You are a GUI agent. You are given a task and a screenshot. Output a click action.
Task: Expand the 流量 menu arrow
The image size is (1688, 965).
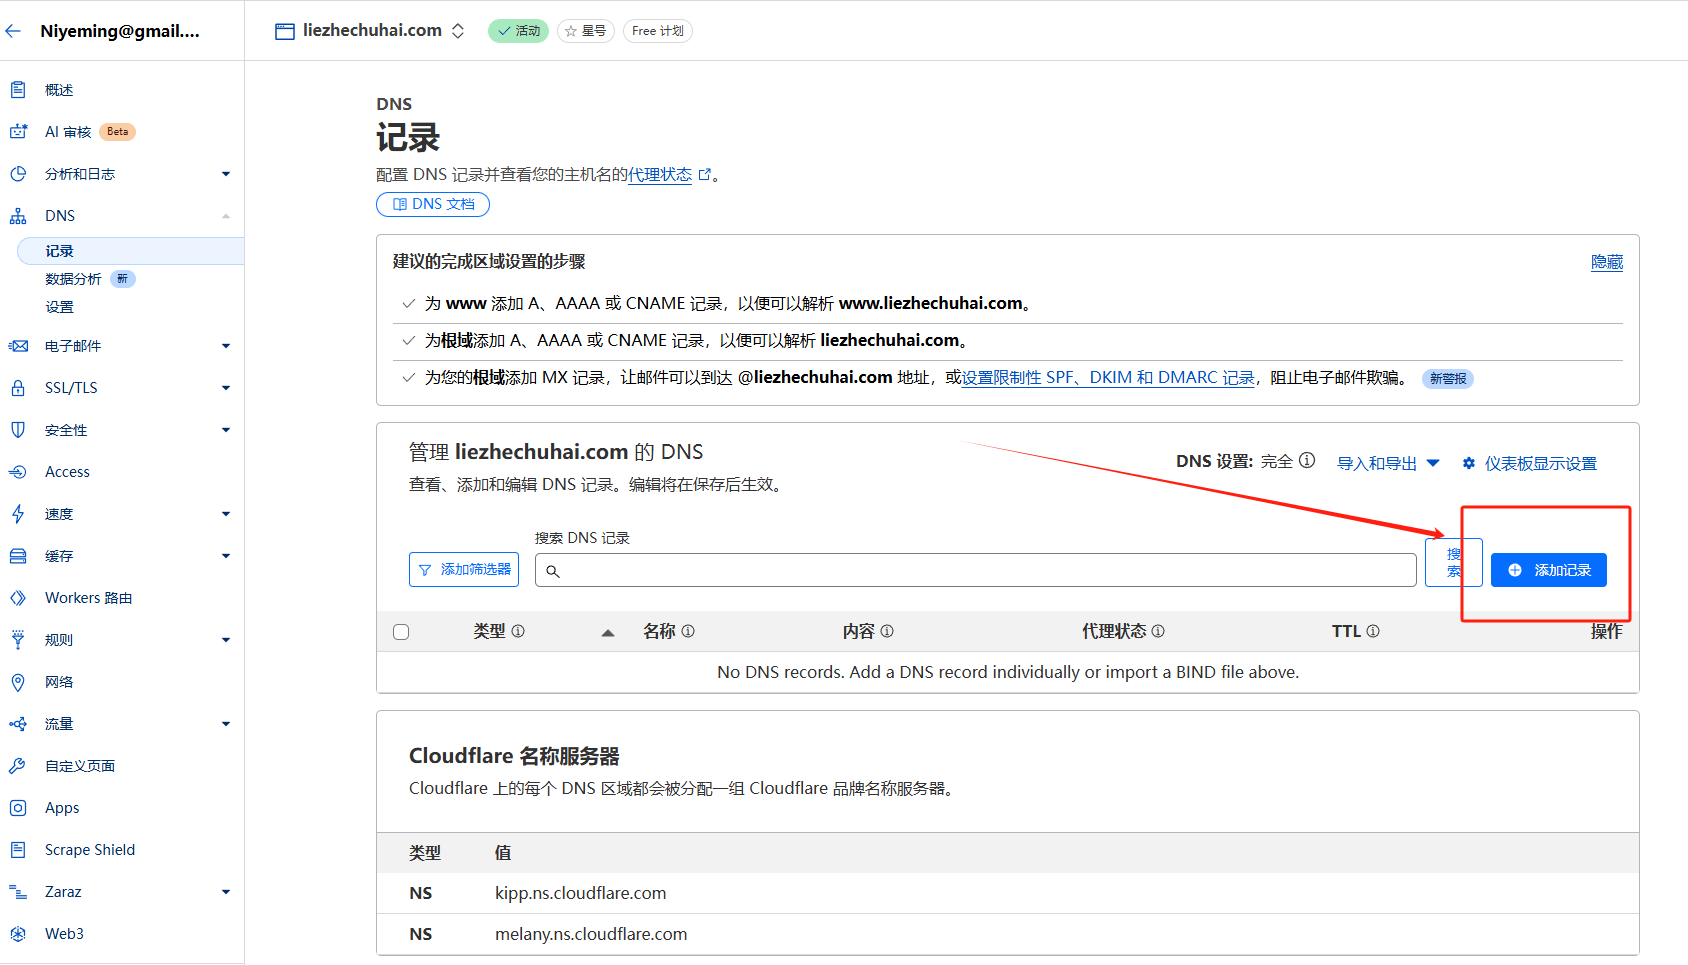(x=226, y=724)
